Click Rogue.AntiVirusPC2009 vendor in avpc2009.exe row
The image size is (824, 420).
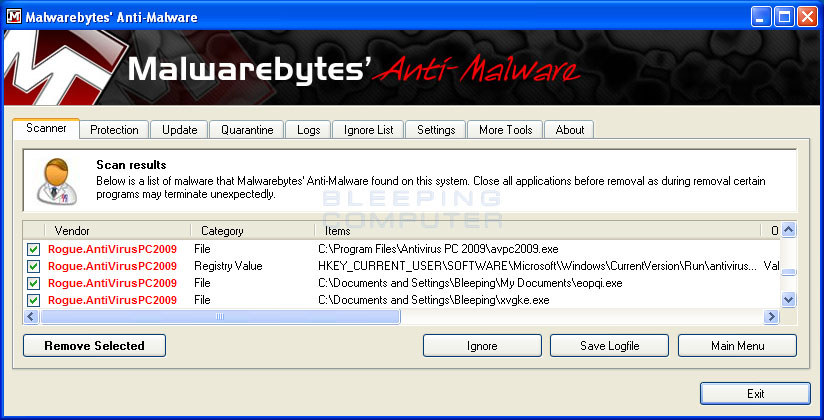(112, 249)
